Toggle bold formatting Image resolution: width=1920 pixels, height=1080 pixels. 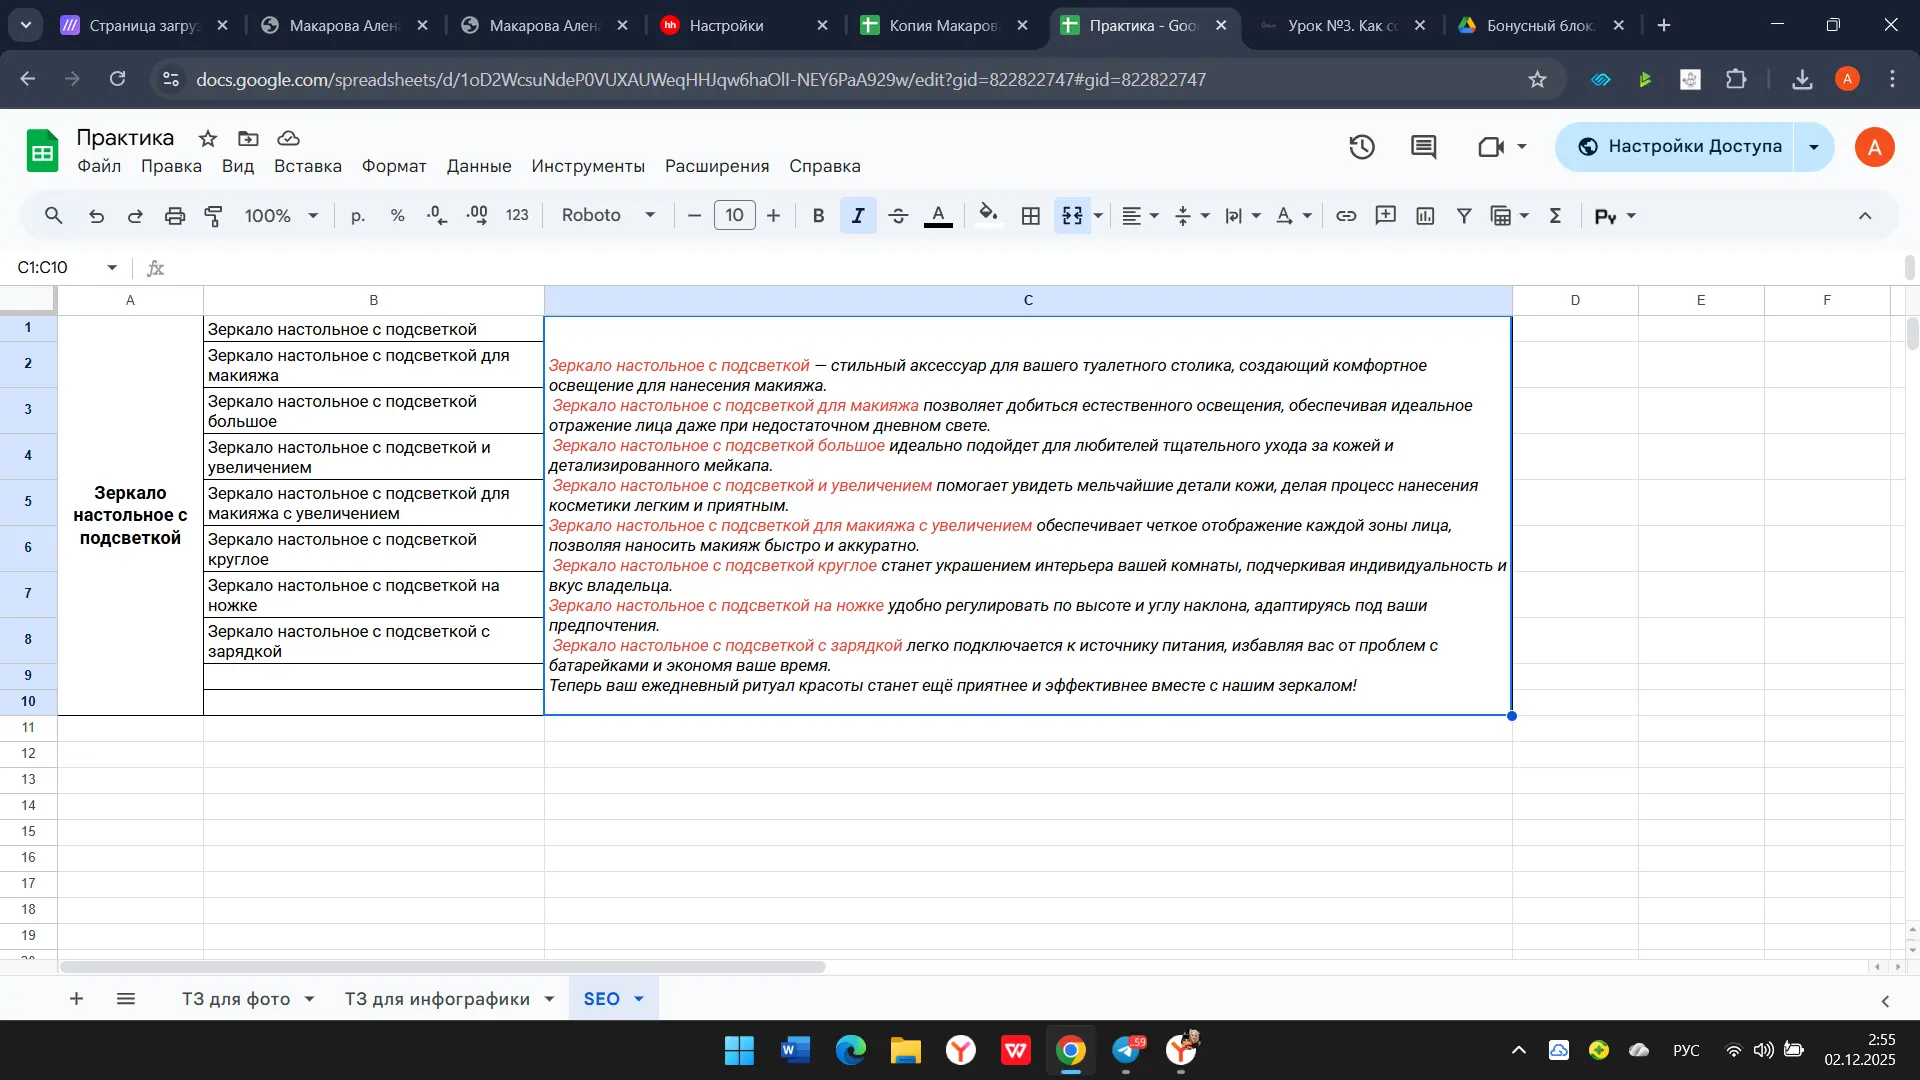click(818, 216)
